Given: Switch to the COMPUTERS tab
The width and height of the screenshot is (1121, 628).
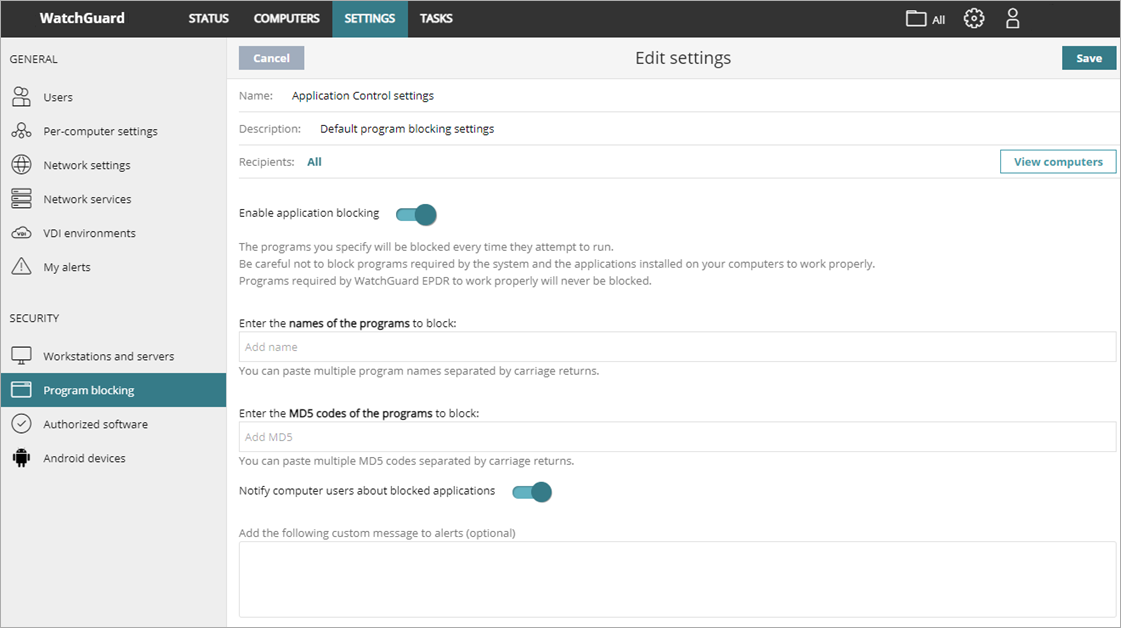Looking at the screenshot, I should pos(287,18).
